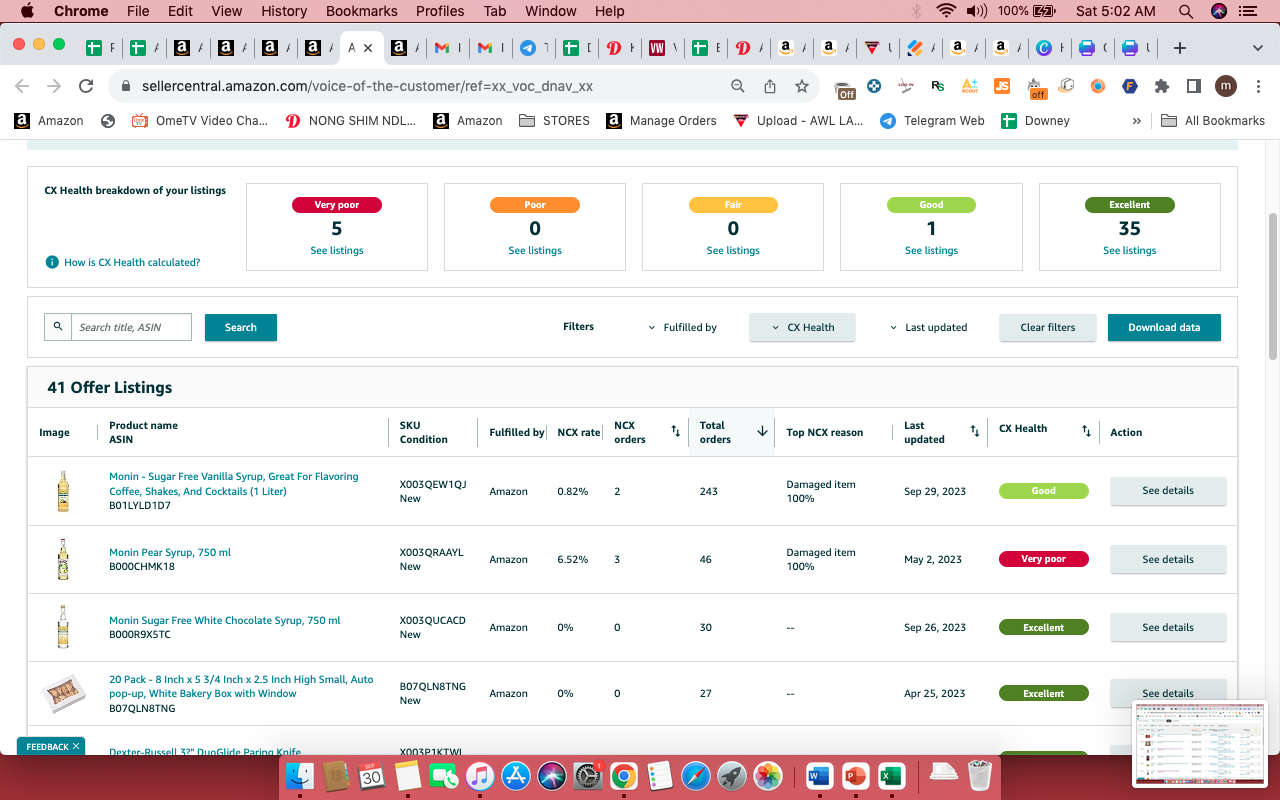Open Finder from the Dock

(x=300, y=775)
